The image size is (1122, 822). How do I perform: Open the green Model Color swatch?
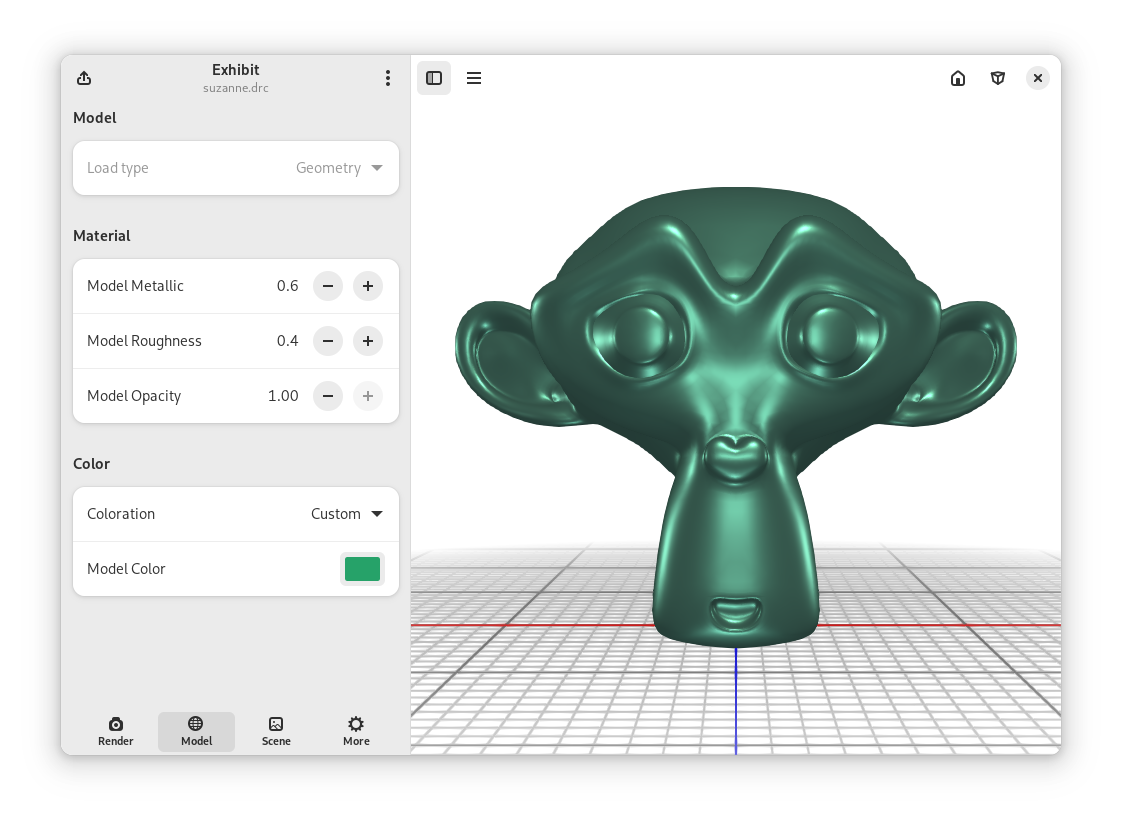coord(362,569)
